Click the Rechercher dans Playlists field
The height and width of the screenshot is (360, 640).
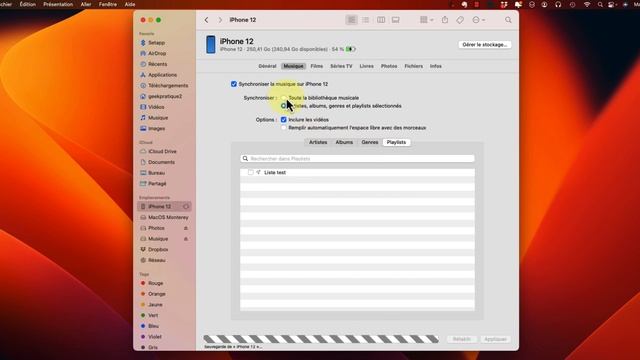point(357,158)
